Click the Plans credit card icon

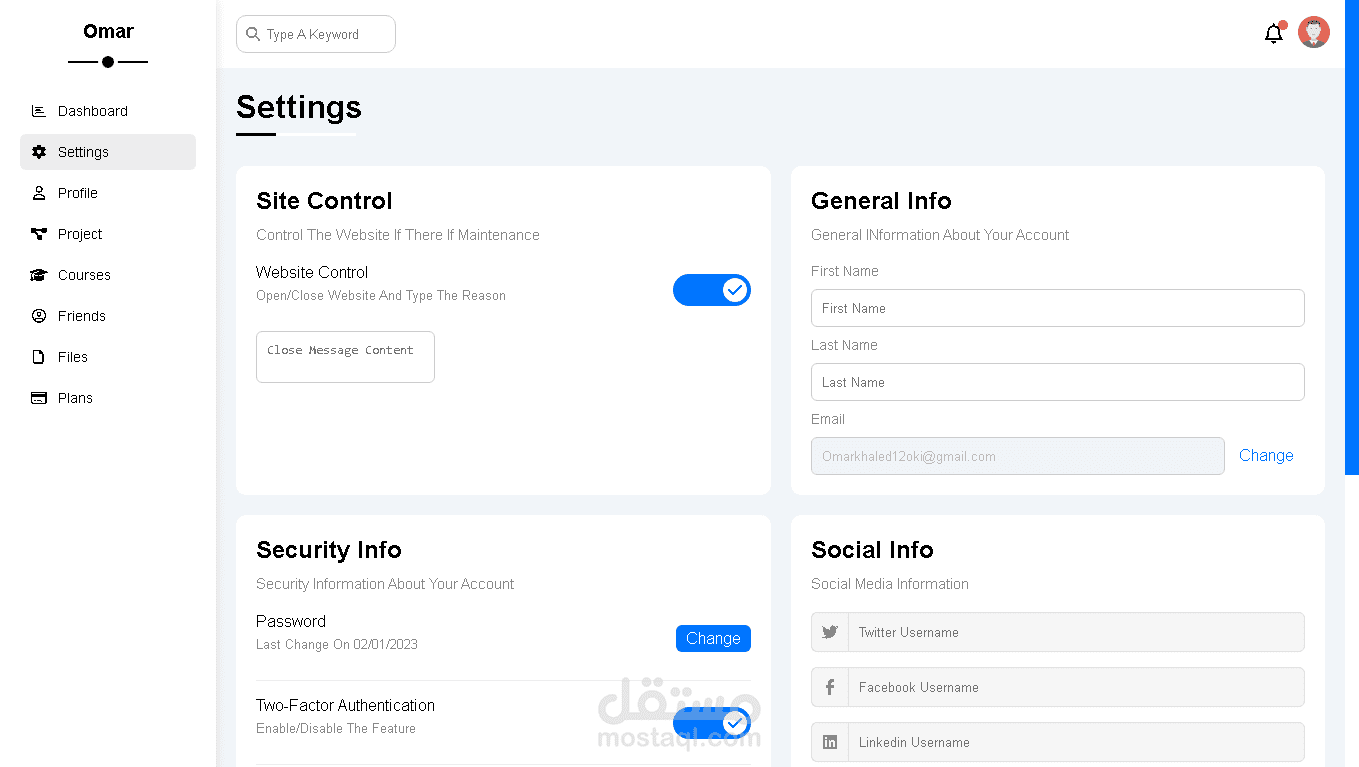click(x=39, y=398)
